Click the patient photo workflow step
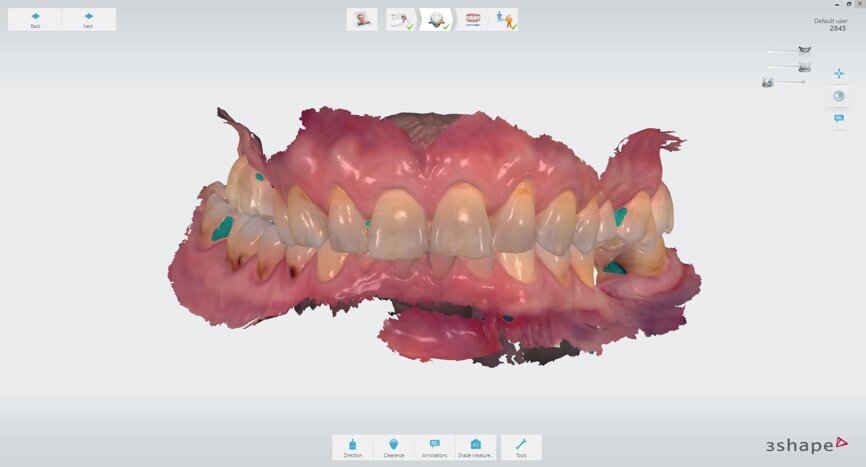Viewport: 866px width, 467px height. 361,19
